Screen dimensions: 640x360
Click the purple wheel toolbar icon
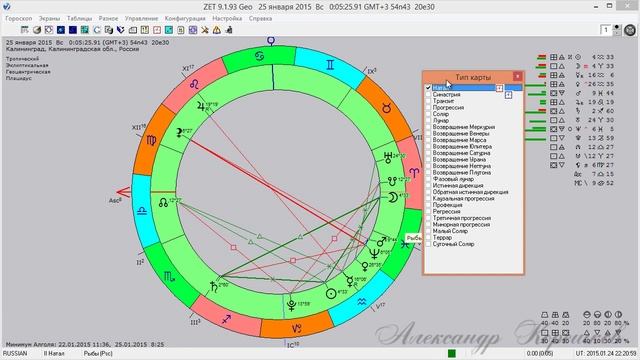coord(193,30)
